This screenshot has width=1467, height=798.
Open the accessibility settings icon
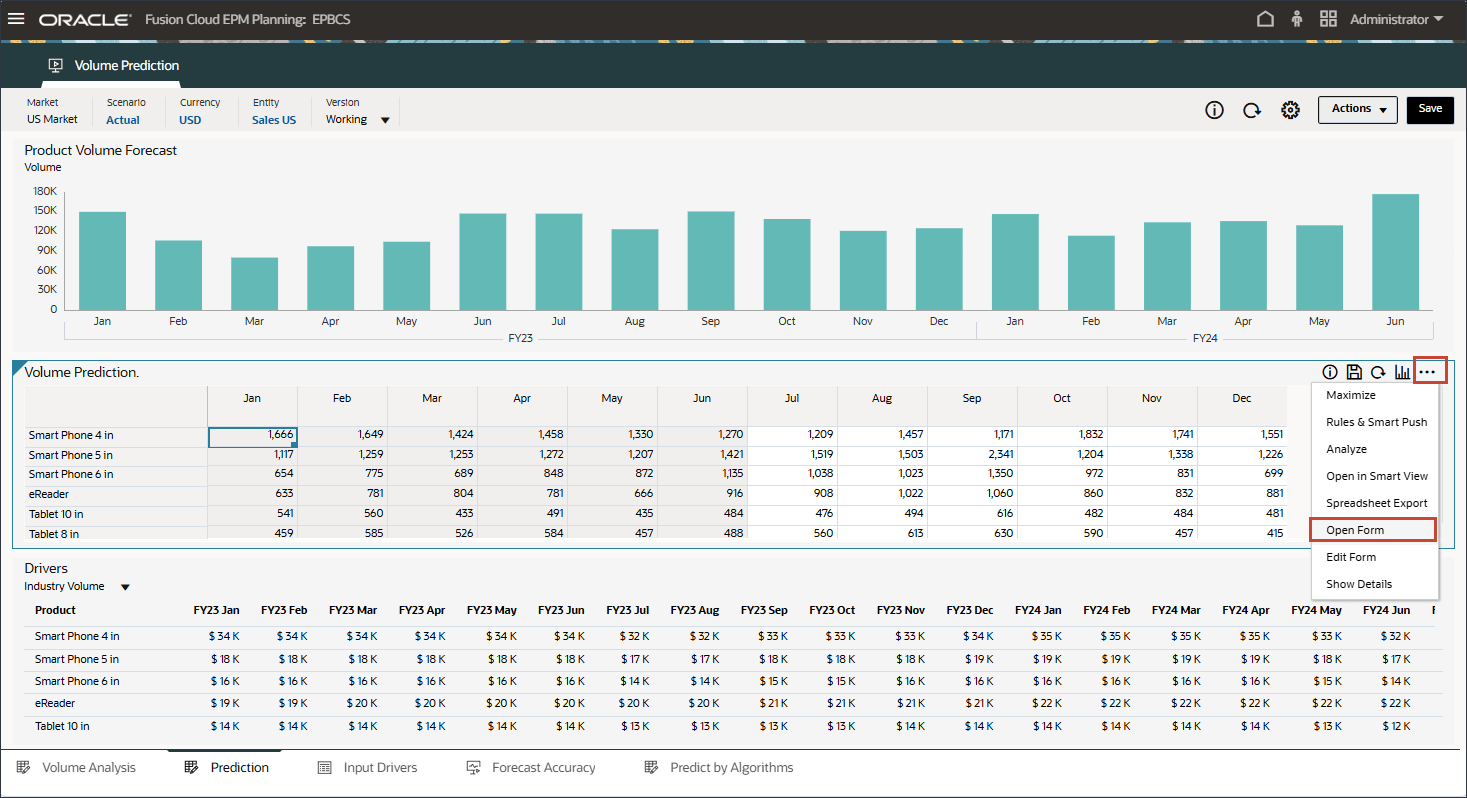[1297, 19]
